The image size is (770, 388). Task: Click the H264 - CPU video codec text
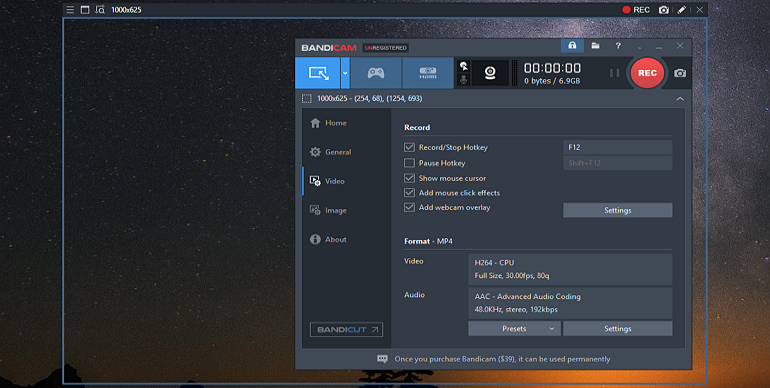click(494, 263)
